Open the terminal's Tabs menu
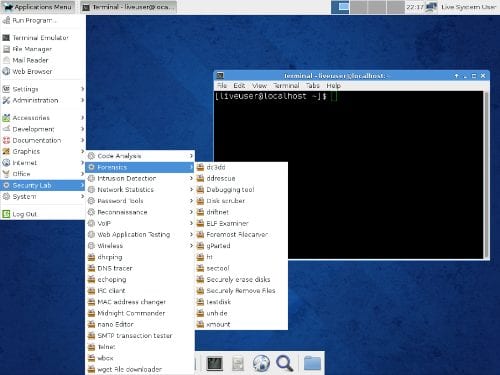Screen dimensions: 500x375 pos(313,86)
